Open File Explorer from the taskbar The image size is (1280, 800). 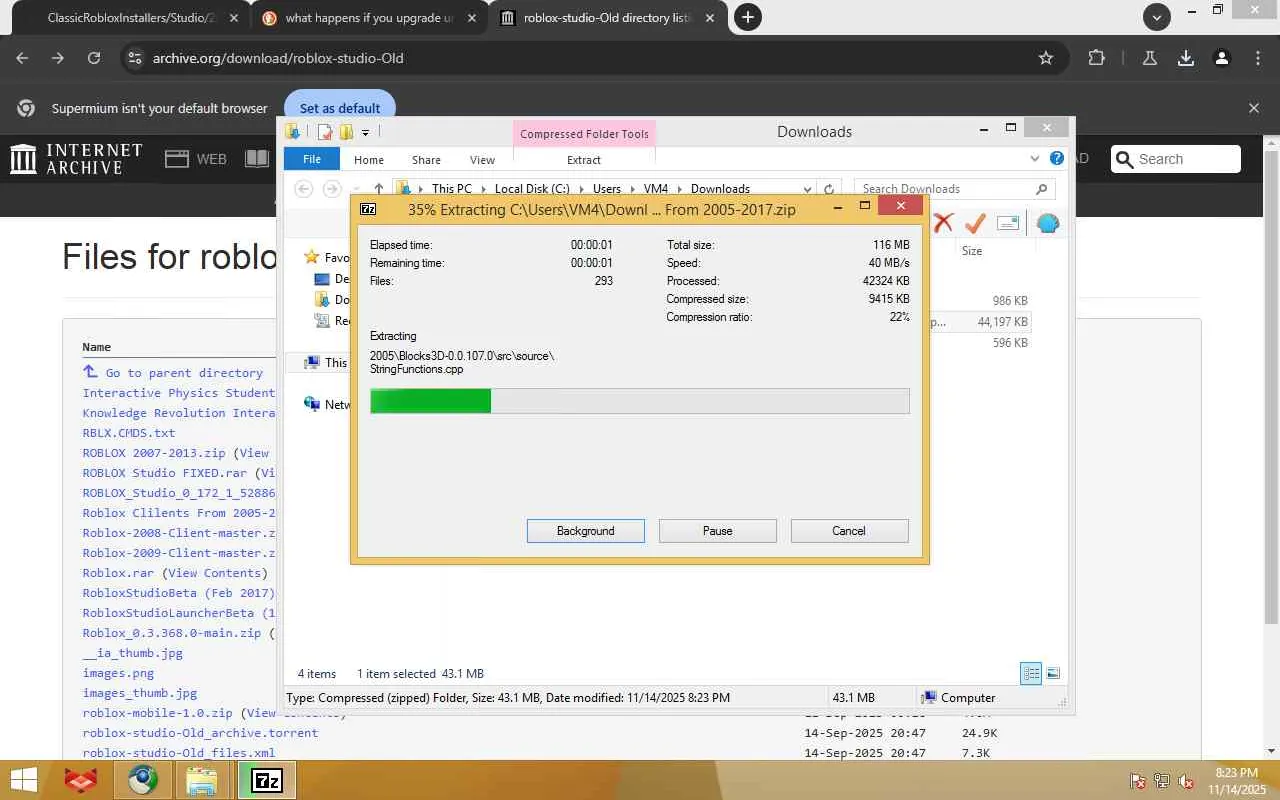(x=202, y=780)
